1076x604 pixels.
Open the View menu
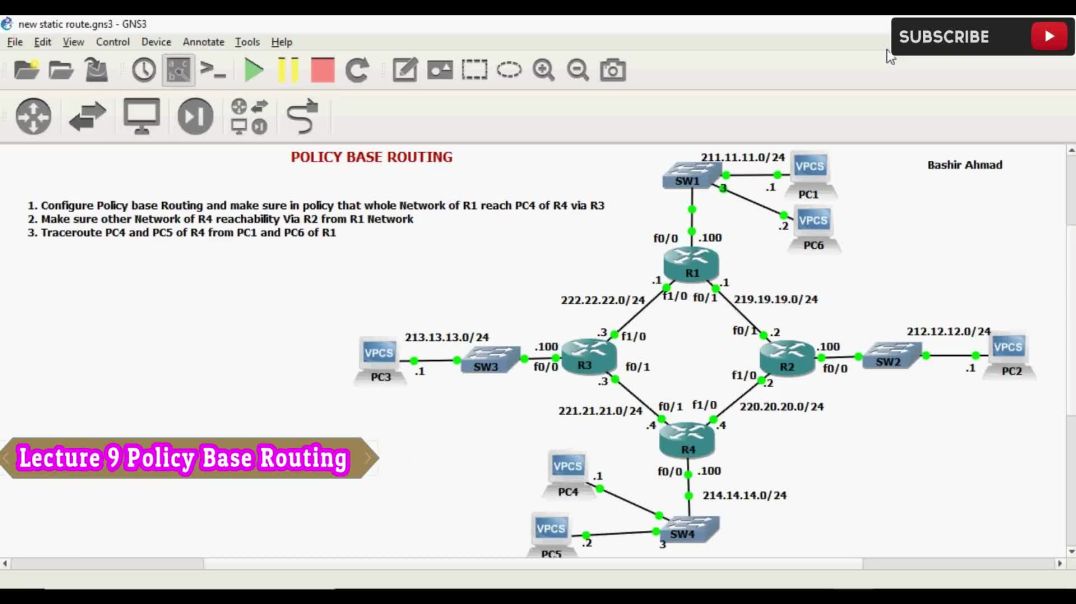coord(73,42)
